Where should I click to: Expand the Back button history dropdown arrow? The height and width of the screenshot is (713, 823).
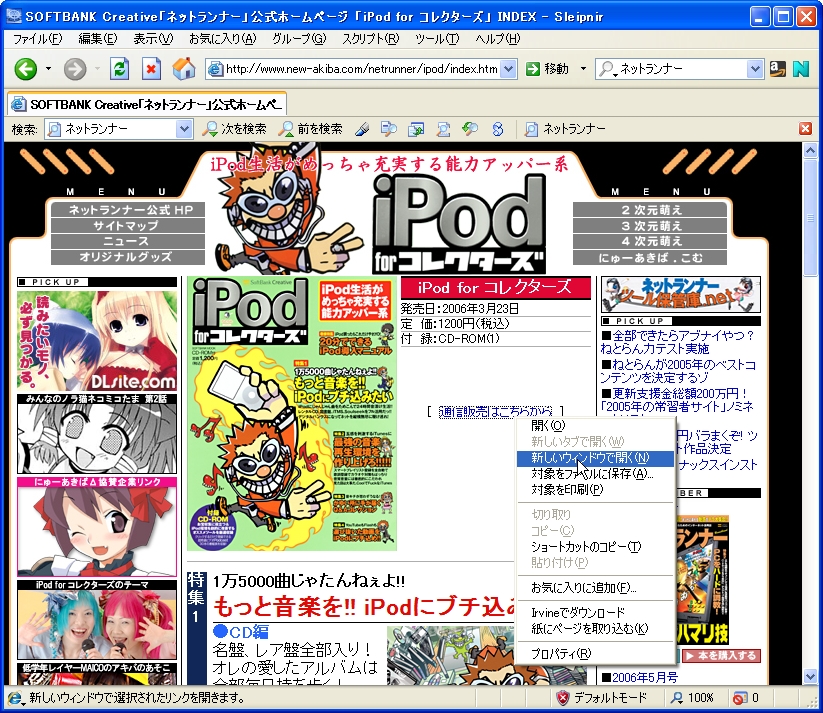click(48, 69)
